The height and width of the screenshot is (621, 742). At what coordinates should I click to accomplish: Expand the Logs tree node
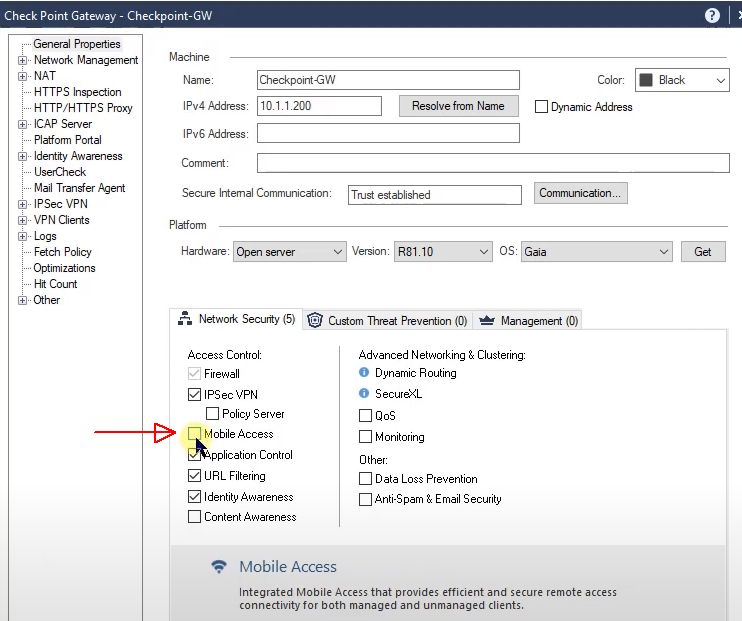tap(22, 236)
